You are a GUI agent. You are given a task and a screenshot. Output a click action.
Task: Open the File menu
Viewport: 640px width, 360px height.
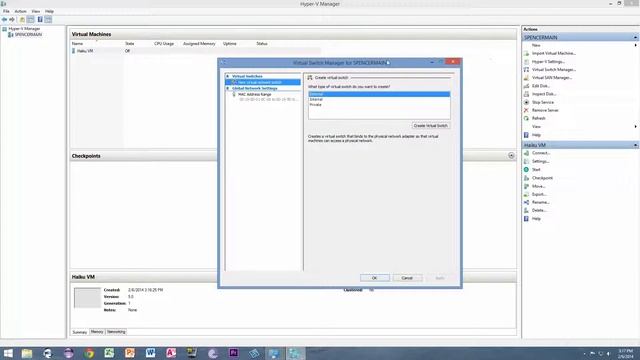point(6,11)
